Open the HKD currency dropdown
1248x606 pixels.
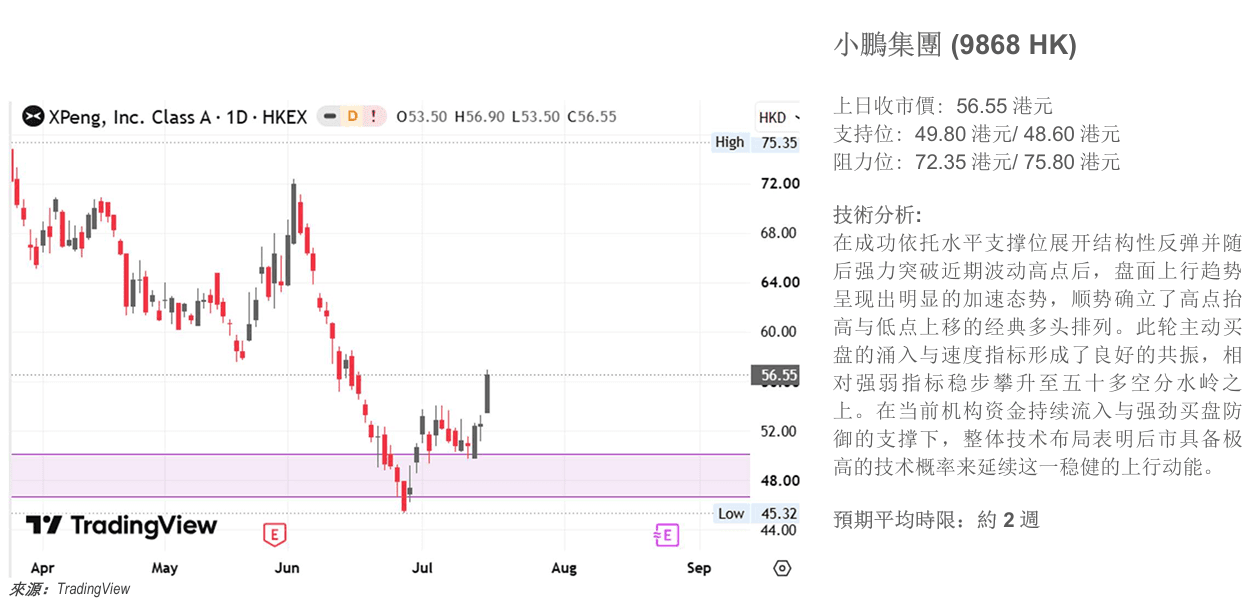pos(776,117)
